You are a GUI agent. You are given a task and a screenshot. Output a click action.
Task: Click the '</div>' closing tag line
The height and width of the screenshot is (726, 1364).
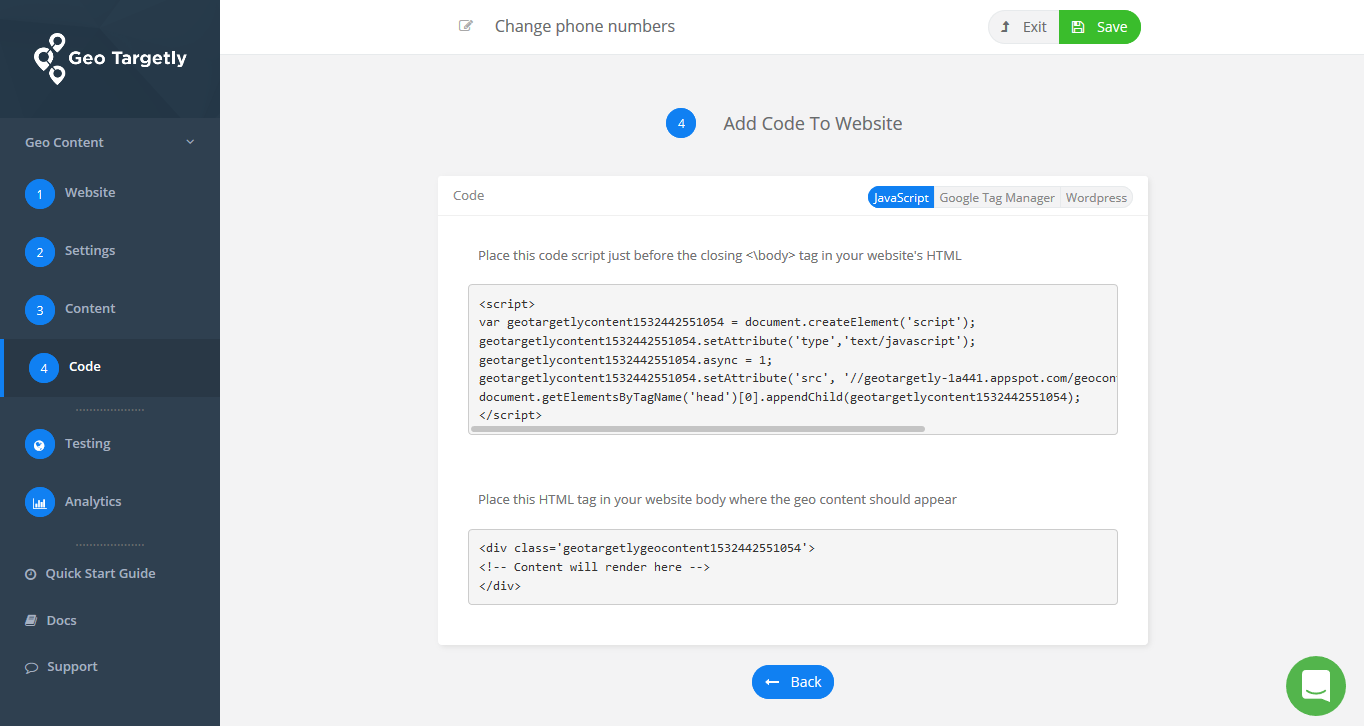(x=500, y=586)
